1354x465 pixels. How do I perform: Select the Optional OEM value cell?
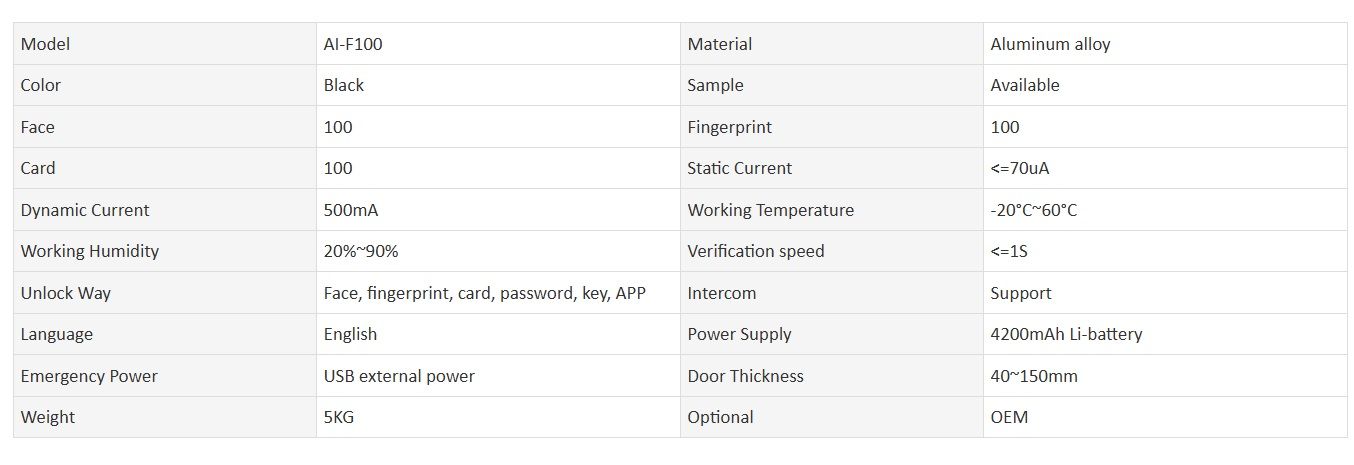pos(1165,417)
